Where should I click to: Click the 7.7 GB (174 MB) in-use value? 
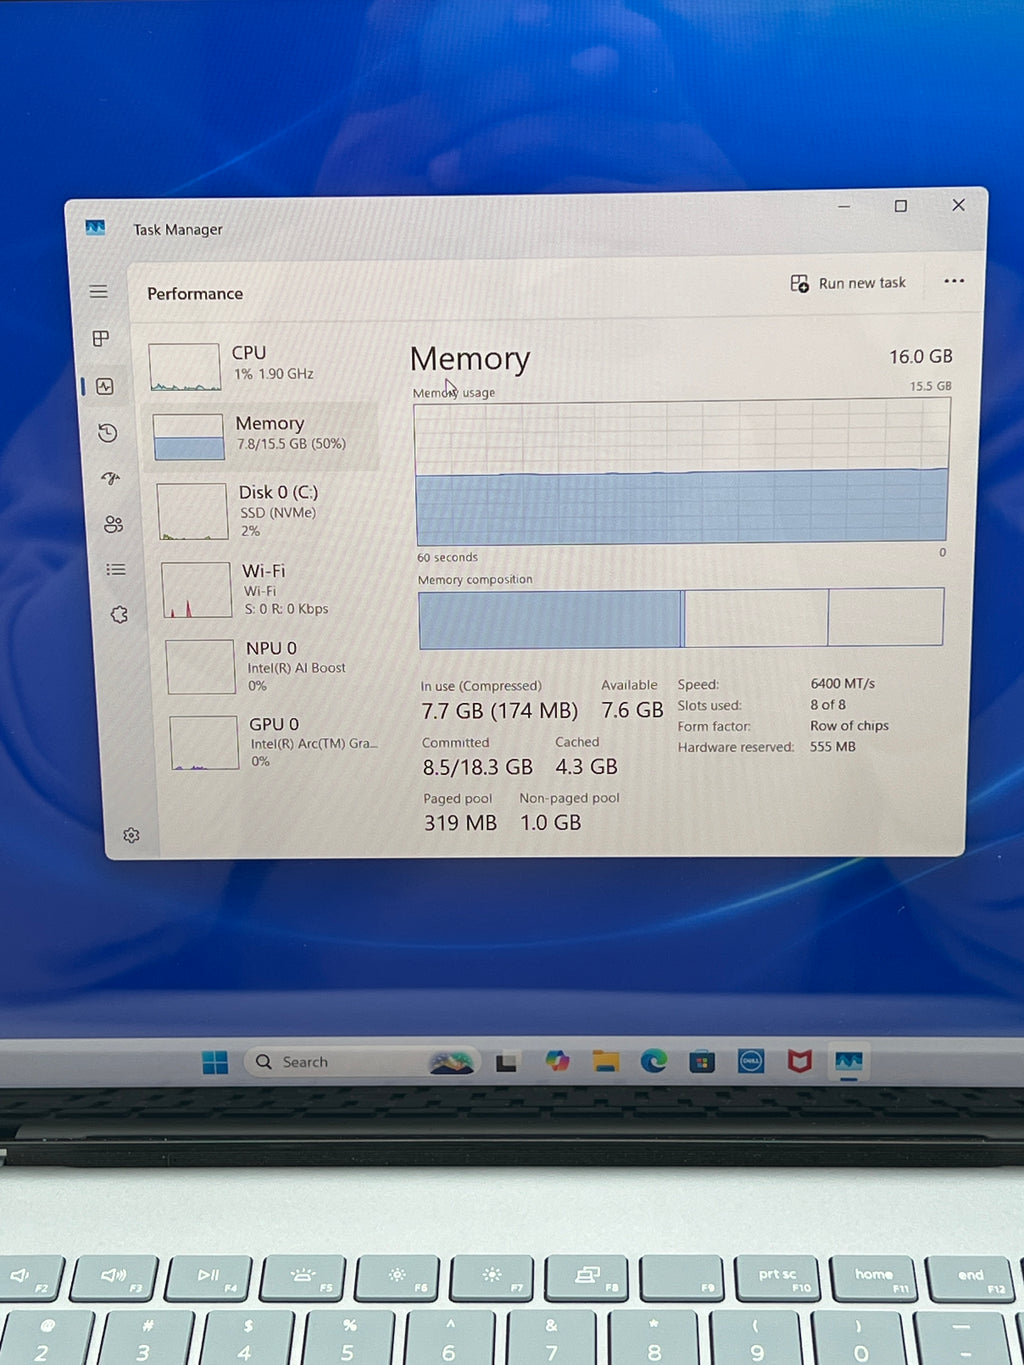499,711
